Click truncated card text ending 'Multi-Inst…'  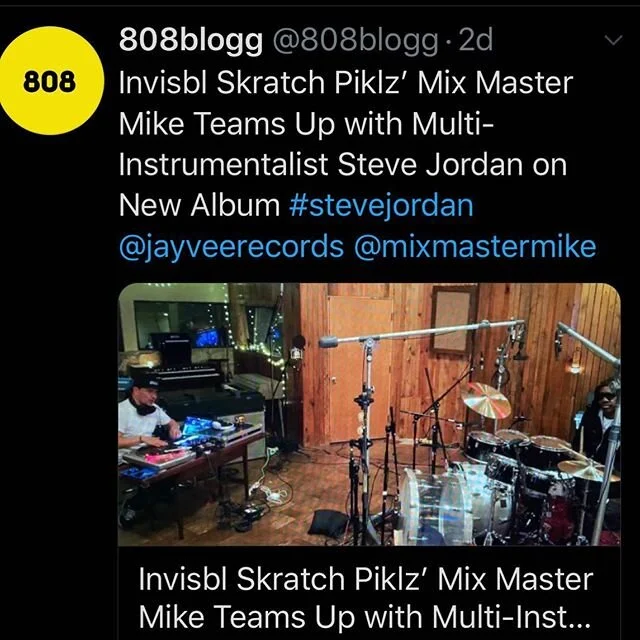[364, 617]
